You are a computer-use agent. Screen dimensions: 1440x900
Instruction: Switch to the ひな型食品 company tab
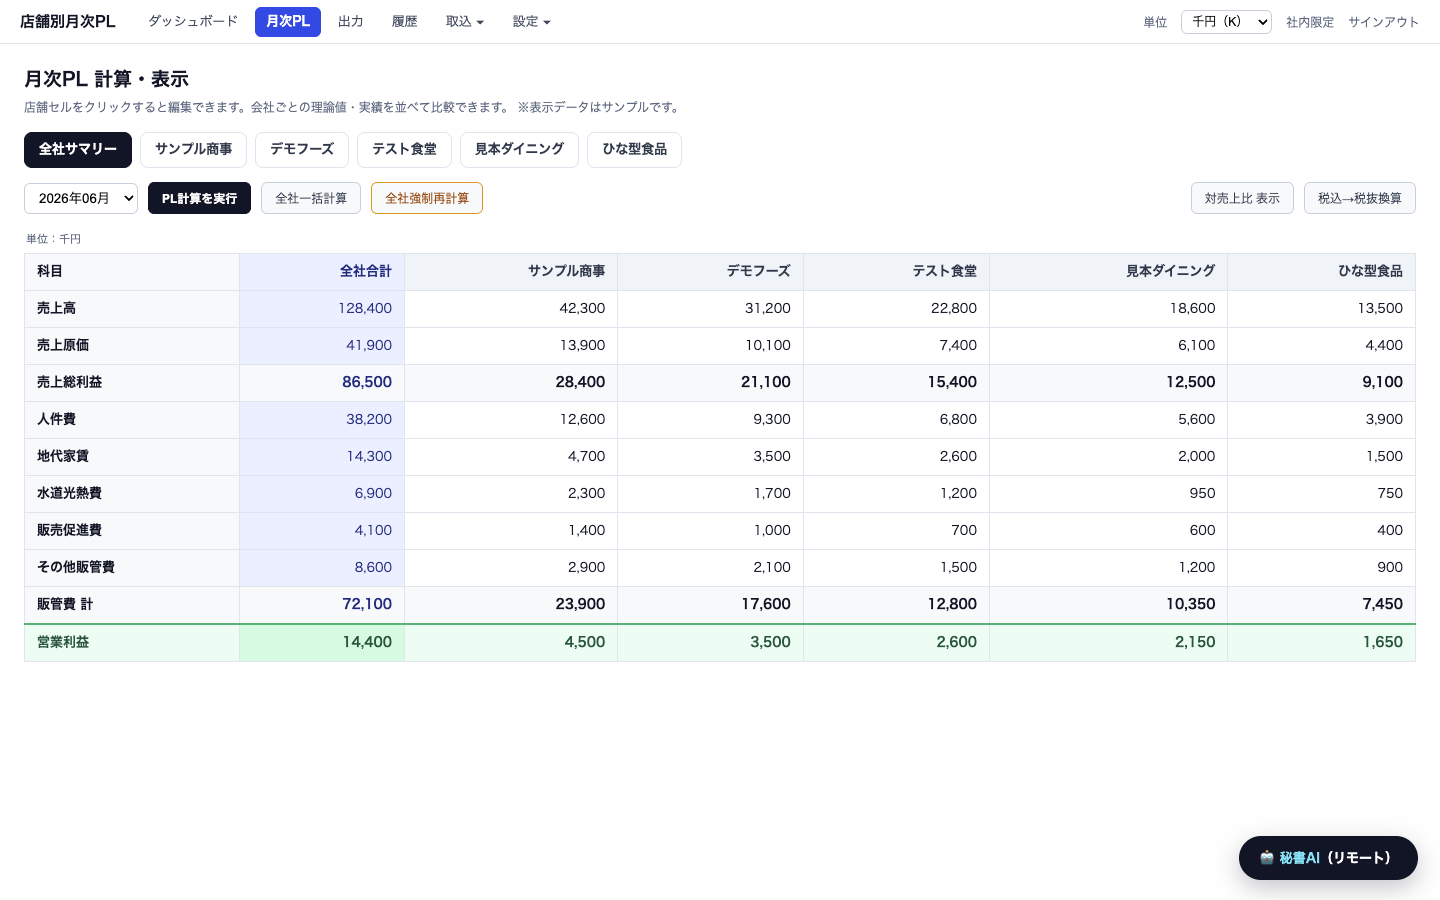click(634, 150)
